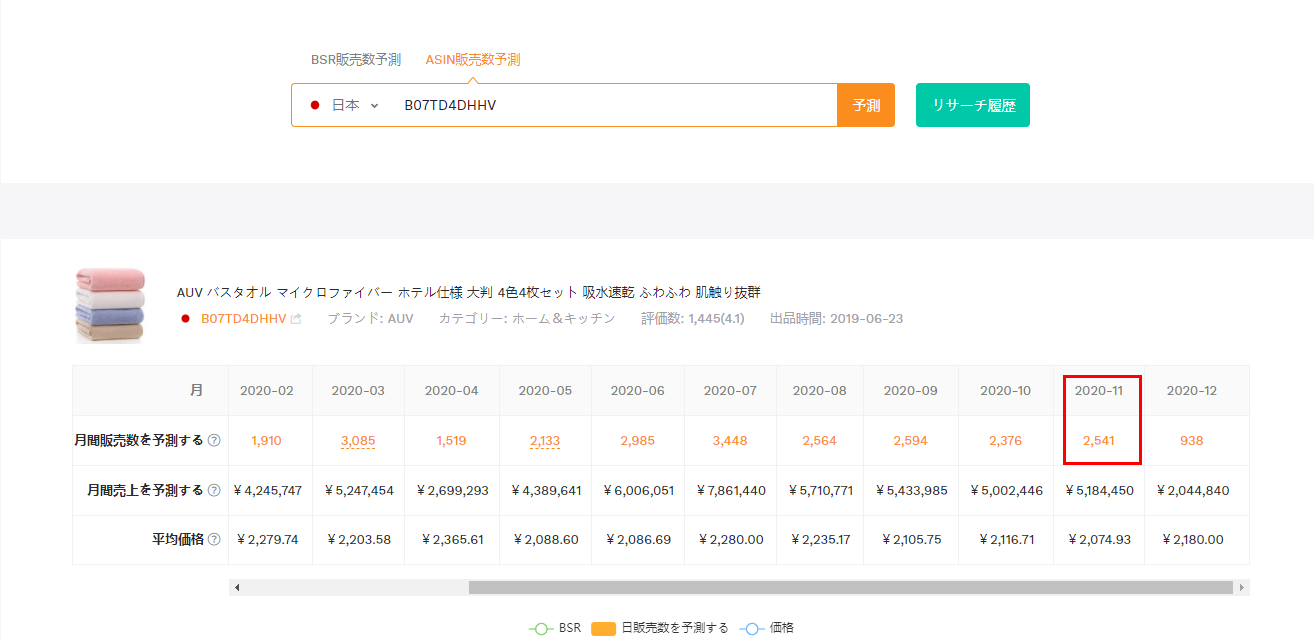The height and width of the screenshot is (641, 1314).
Task: Click 評価数: 1,445(4.1) text
Action: [x=693, y=318]
